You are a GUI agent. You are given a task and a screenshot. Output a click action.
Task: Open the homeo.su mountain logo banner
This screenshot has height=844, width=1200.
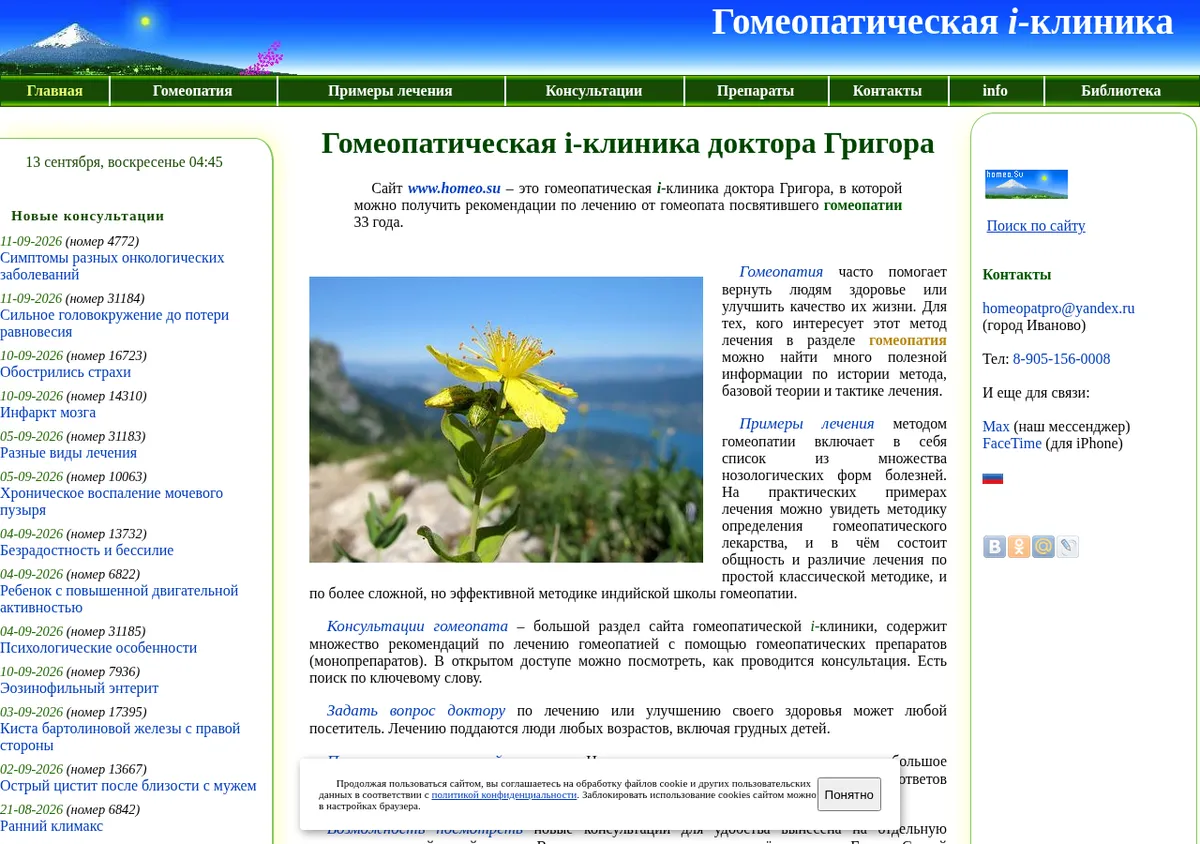1026,184
